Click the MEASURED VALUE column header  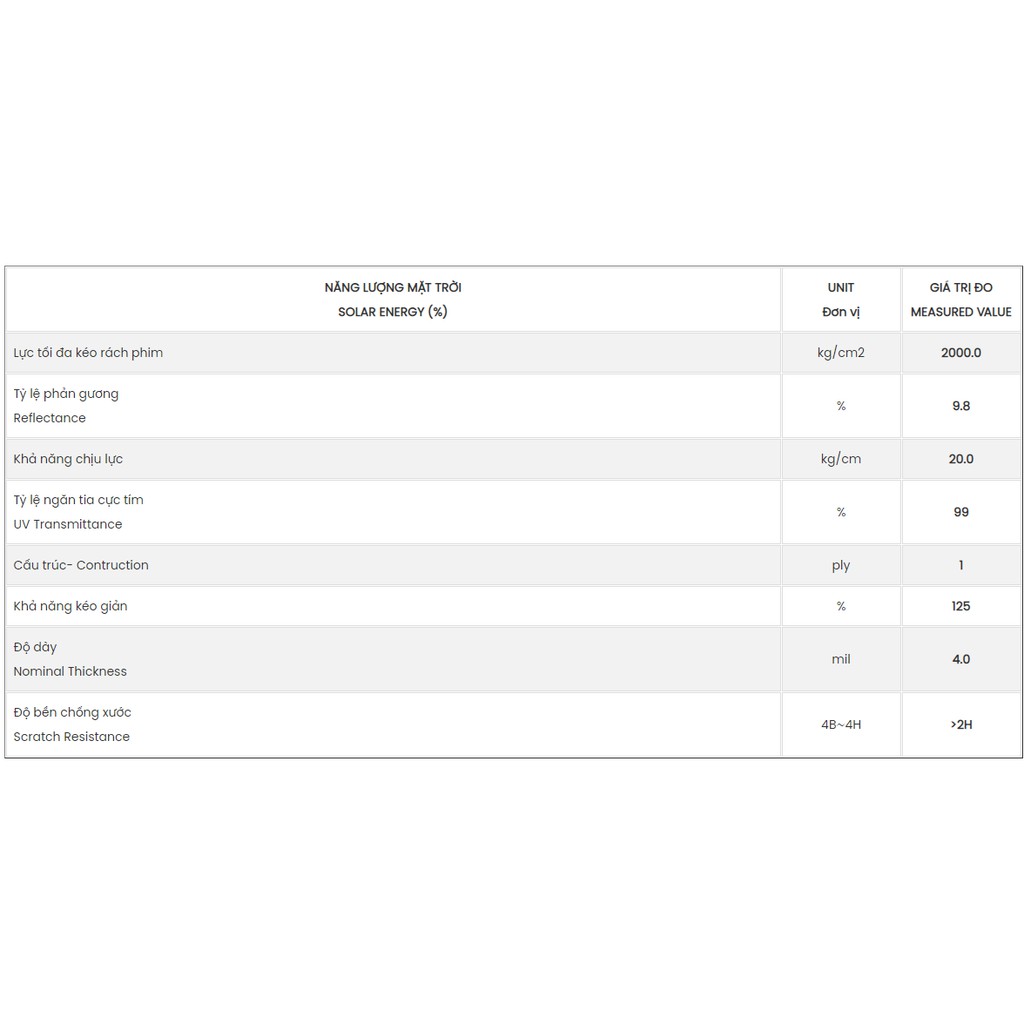point(961,311)
